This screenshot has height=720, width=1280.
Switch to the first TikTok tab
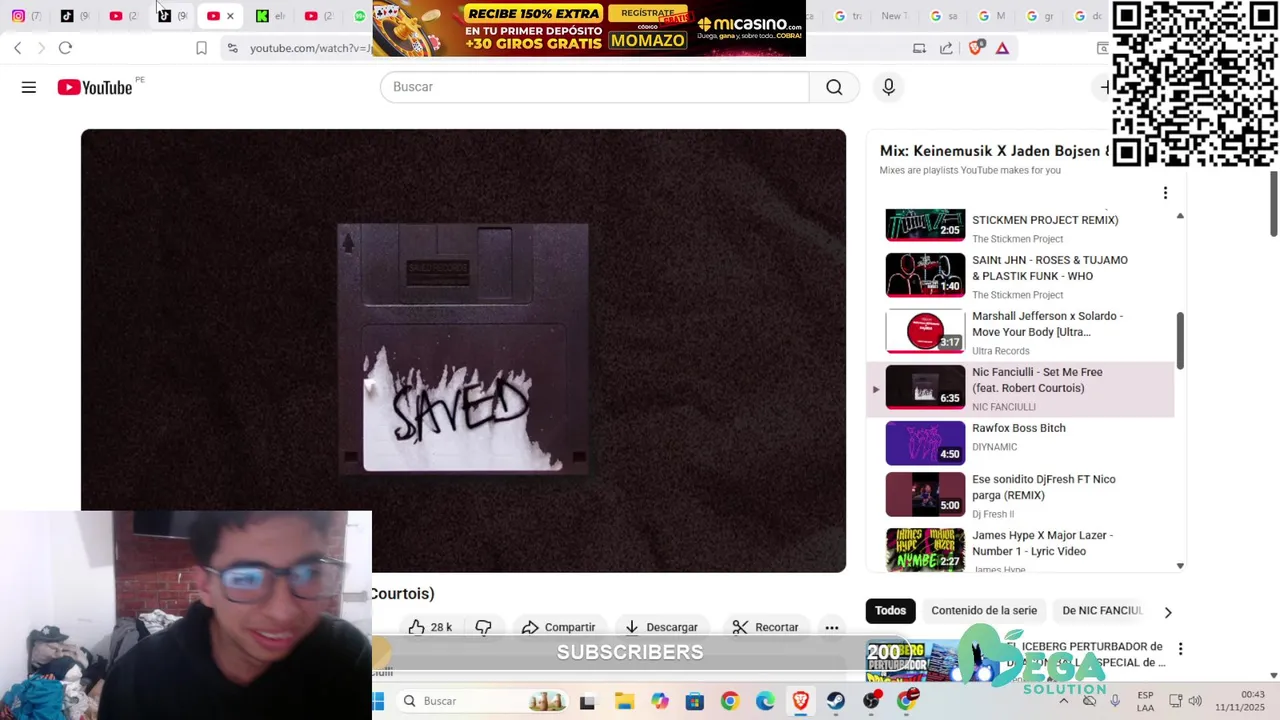[x=75, y=16]
